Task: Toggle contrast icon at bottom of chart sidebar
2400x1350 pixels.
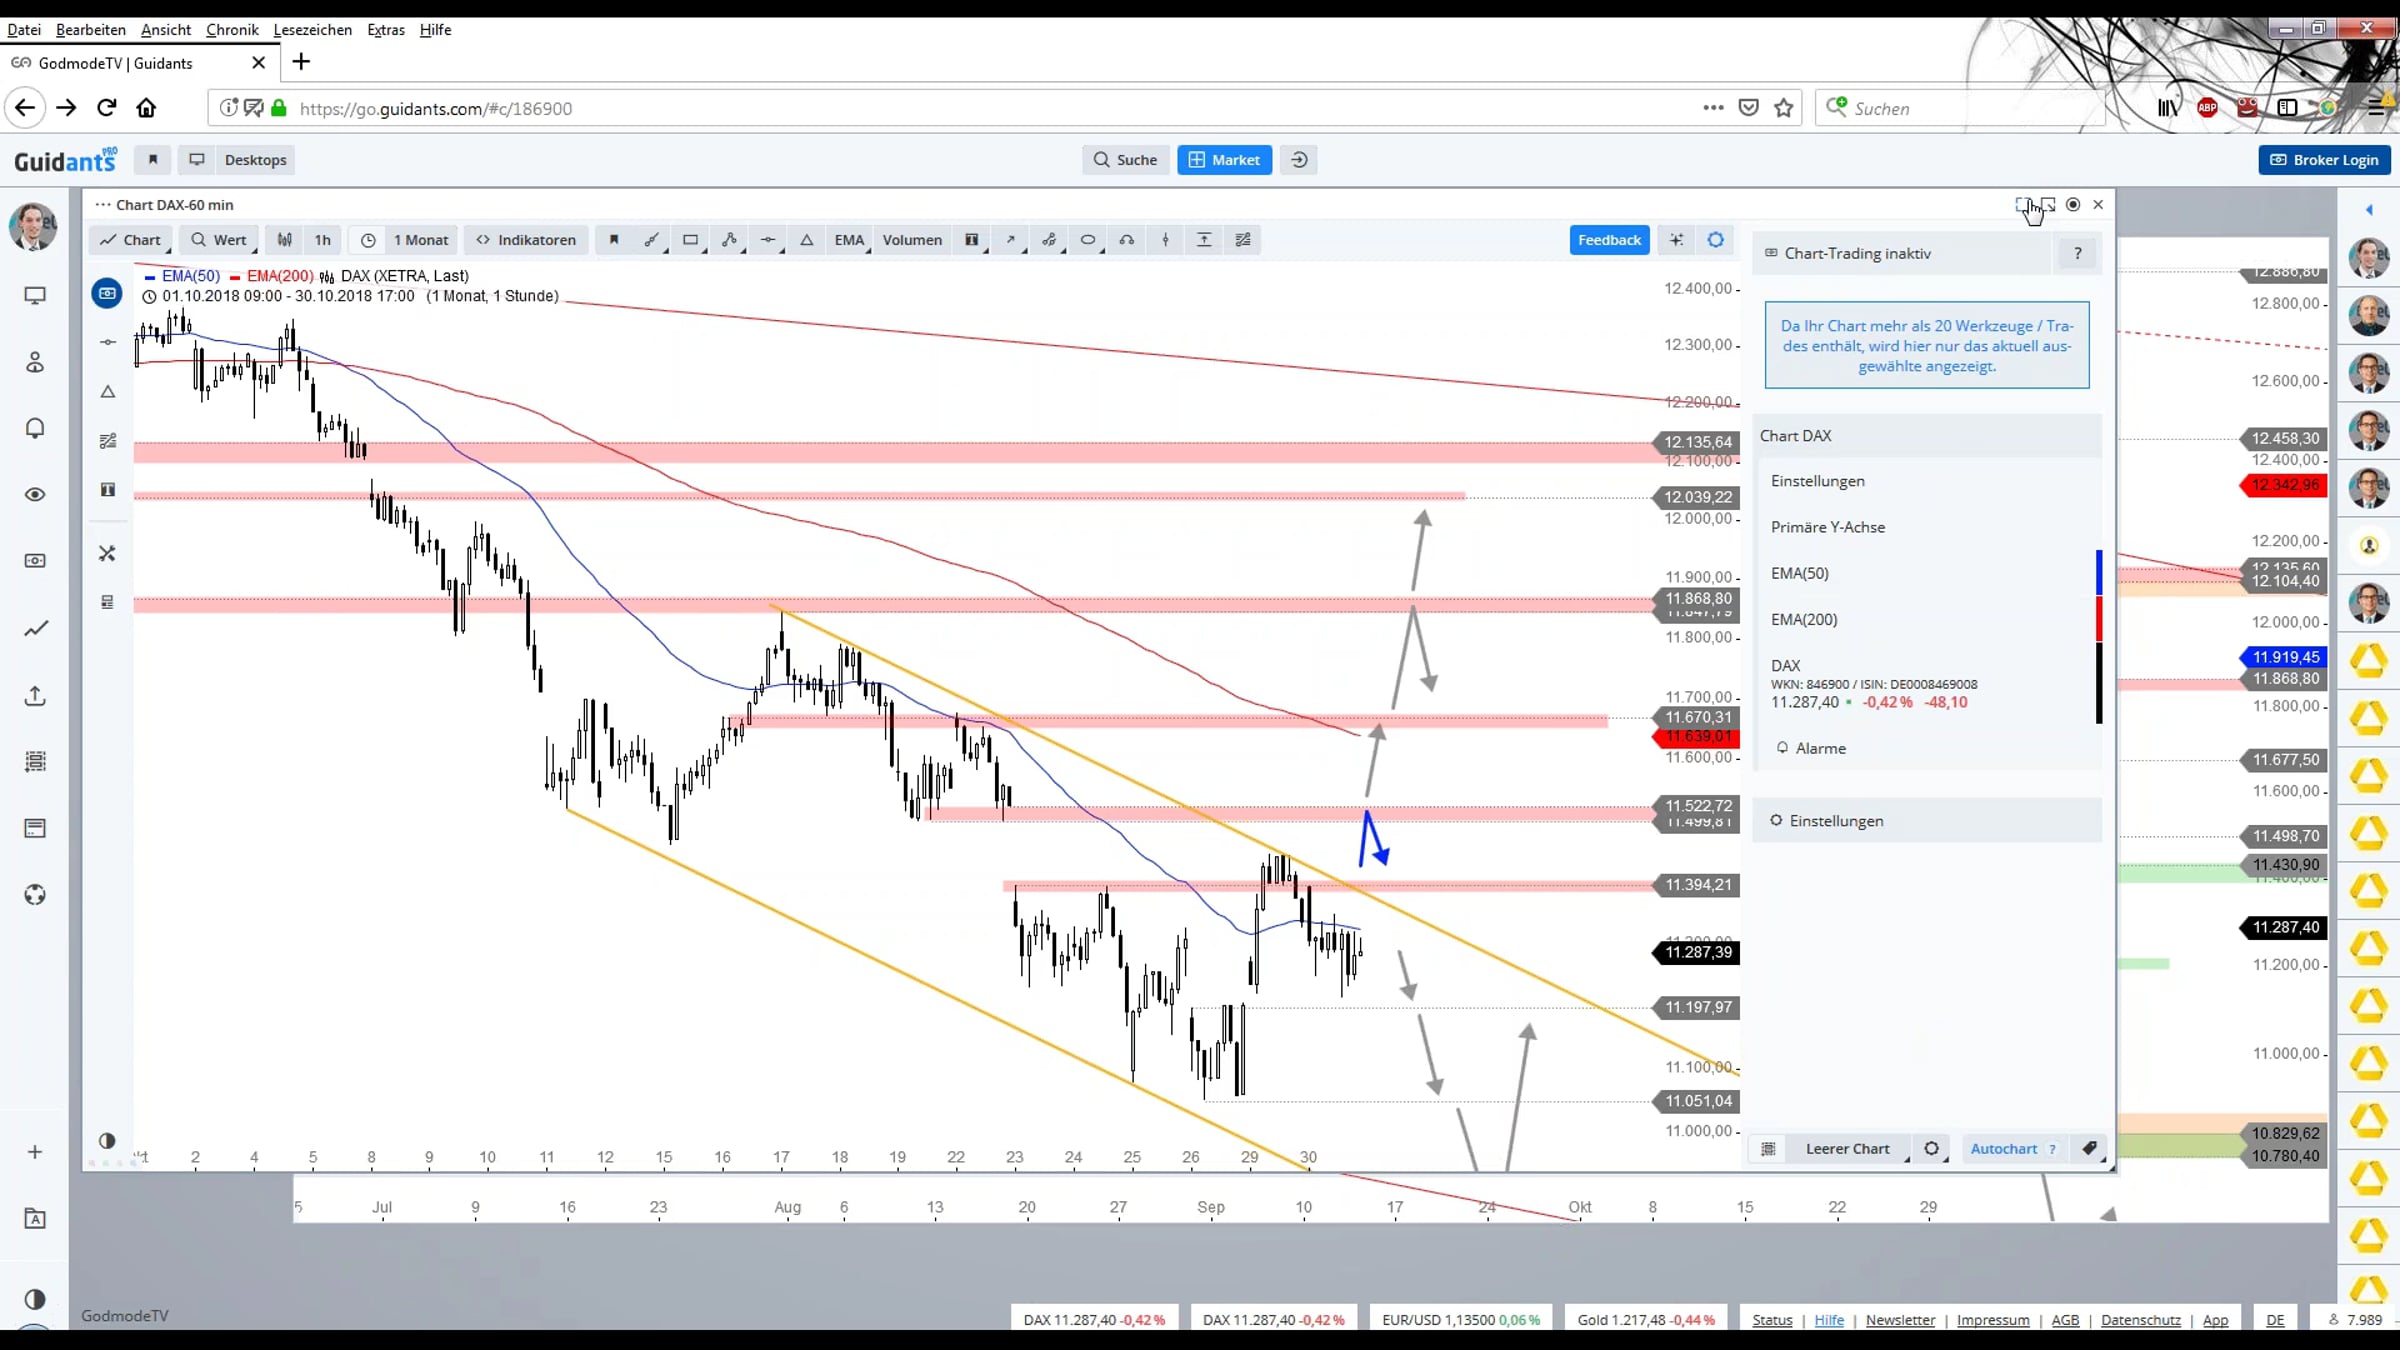Action: click(x=107, y=1141)
